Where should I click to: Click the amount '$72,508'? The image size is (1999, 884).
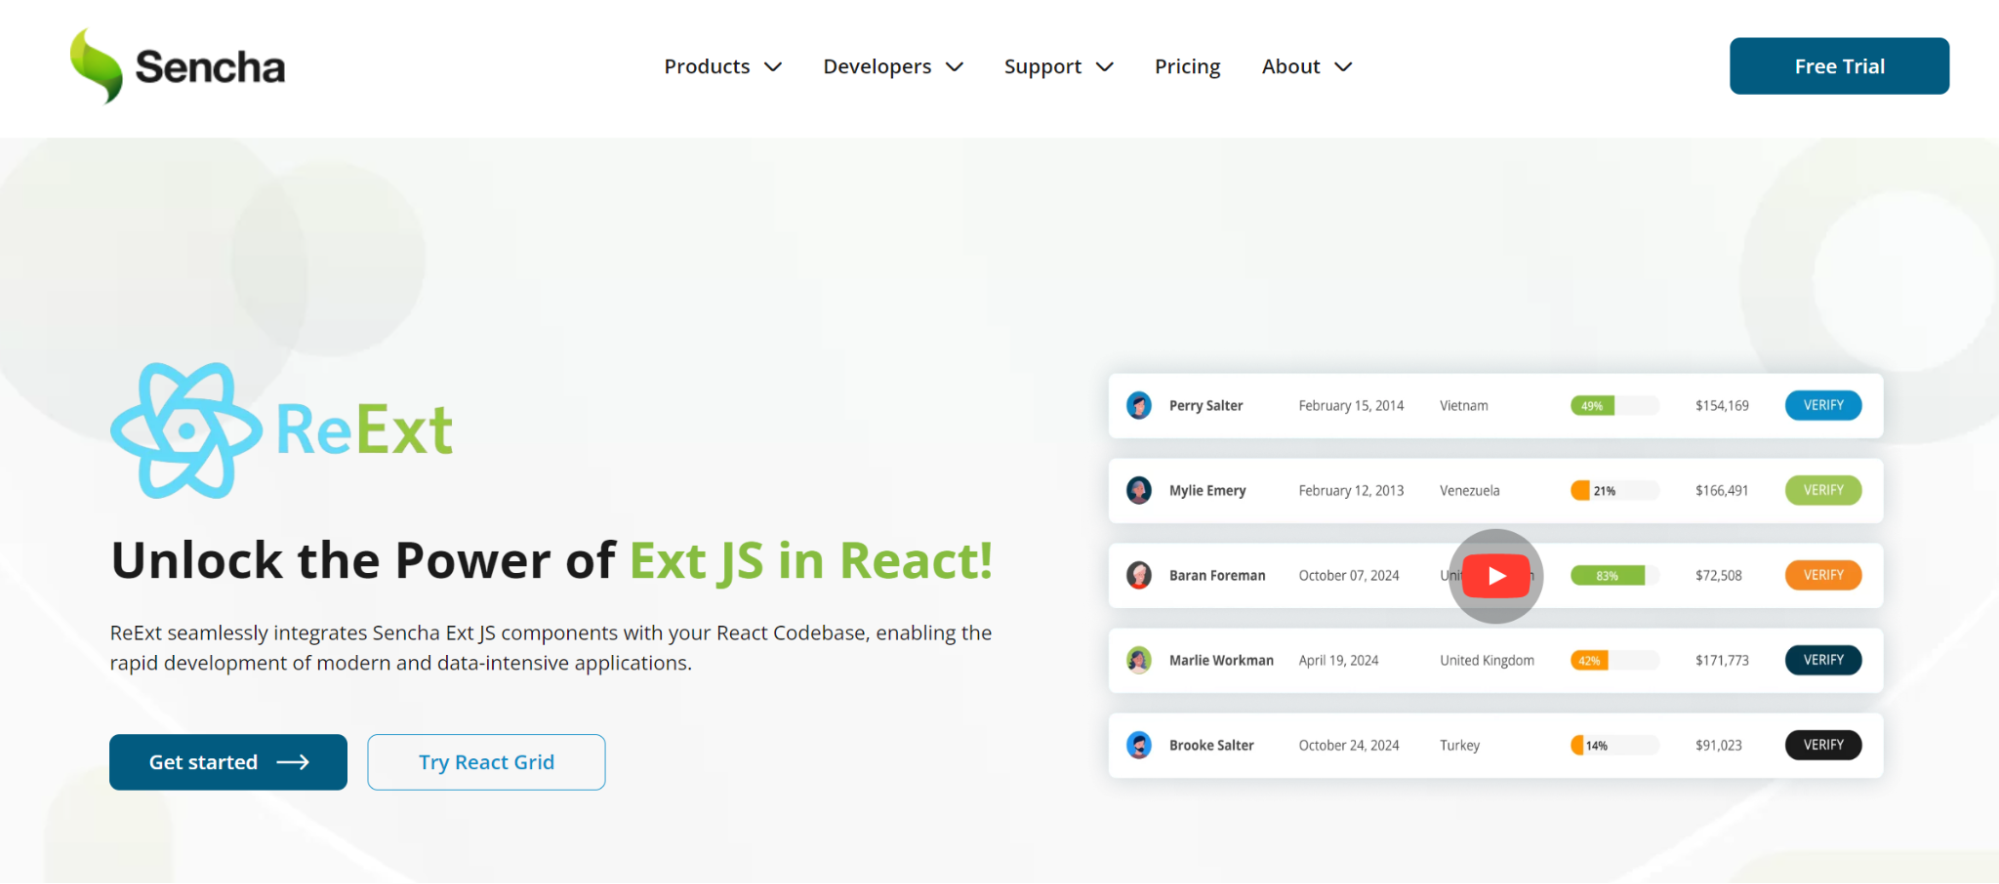[1718, 576]
